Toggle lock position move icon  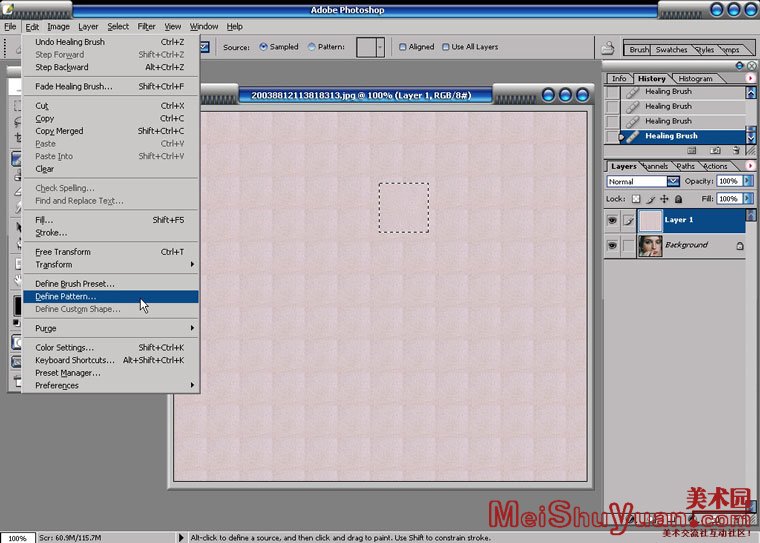click(665, 199)
